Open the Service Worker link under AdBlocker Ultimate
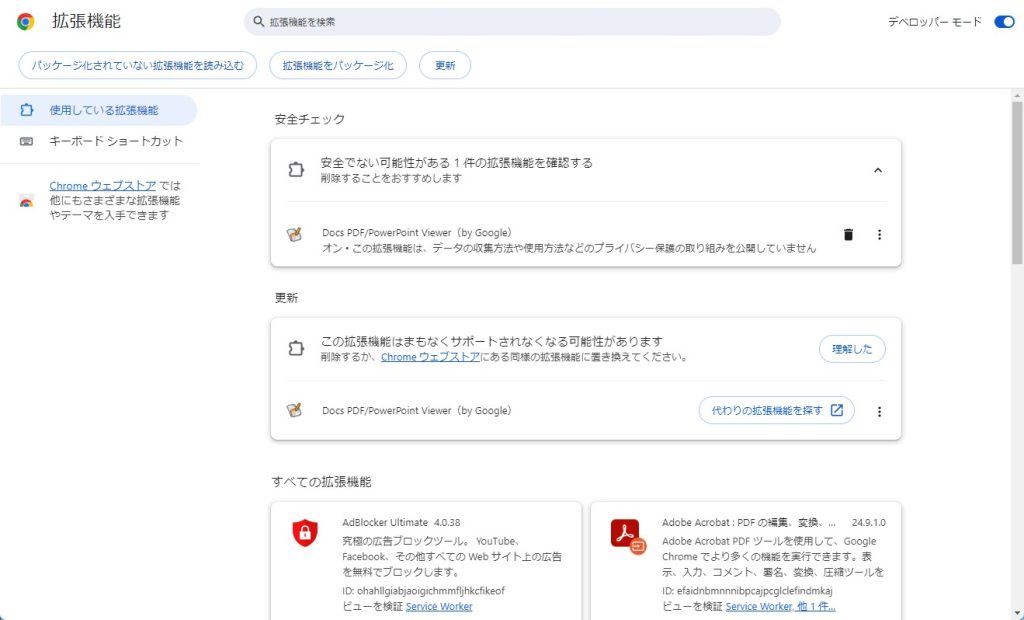This screenshot has height=620, width=1024. (439, 607)
